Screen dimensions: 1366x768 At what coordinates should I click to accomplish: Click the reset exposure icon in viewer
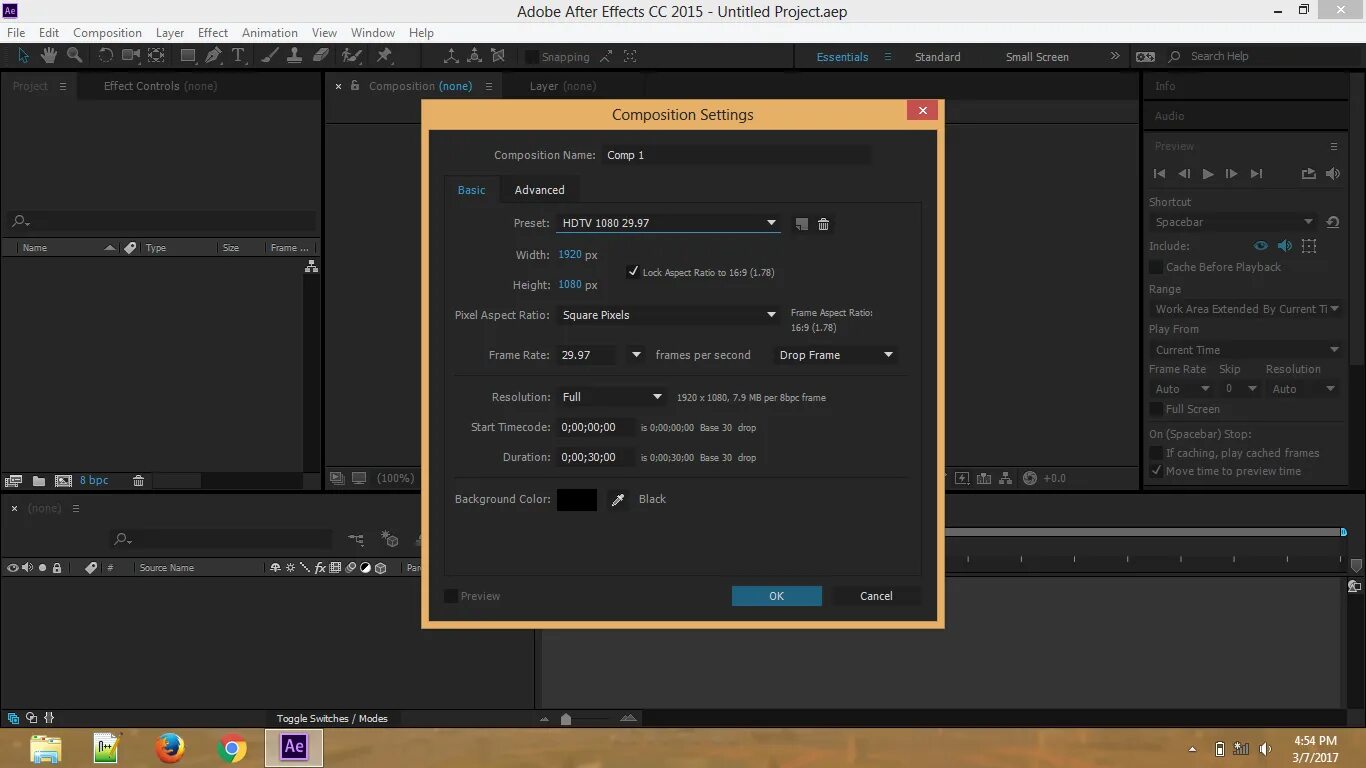(x=1030, y=478)
